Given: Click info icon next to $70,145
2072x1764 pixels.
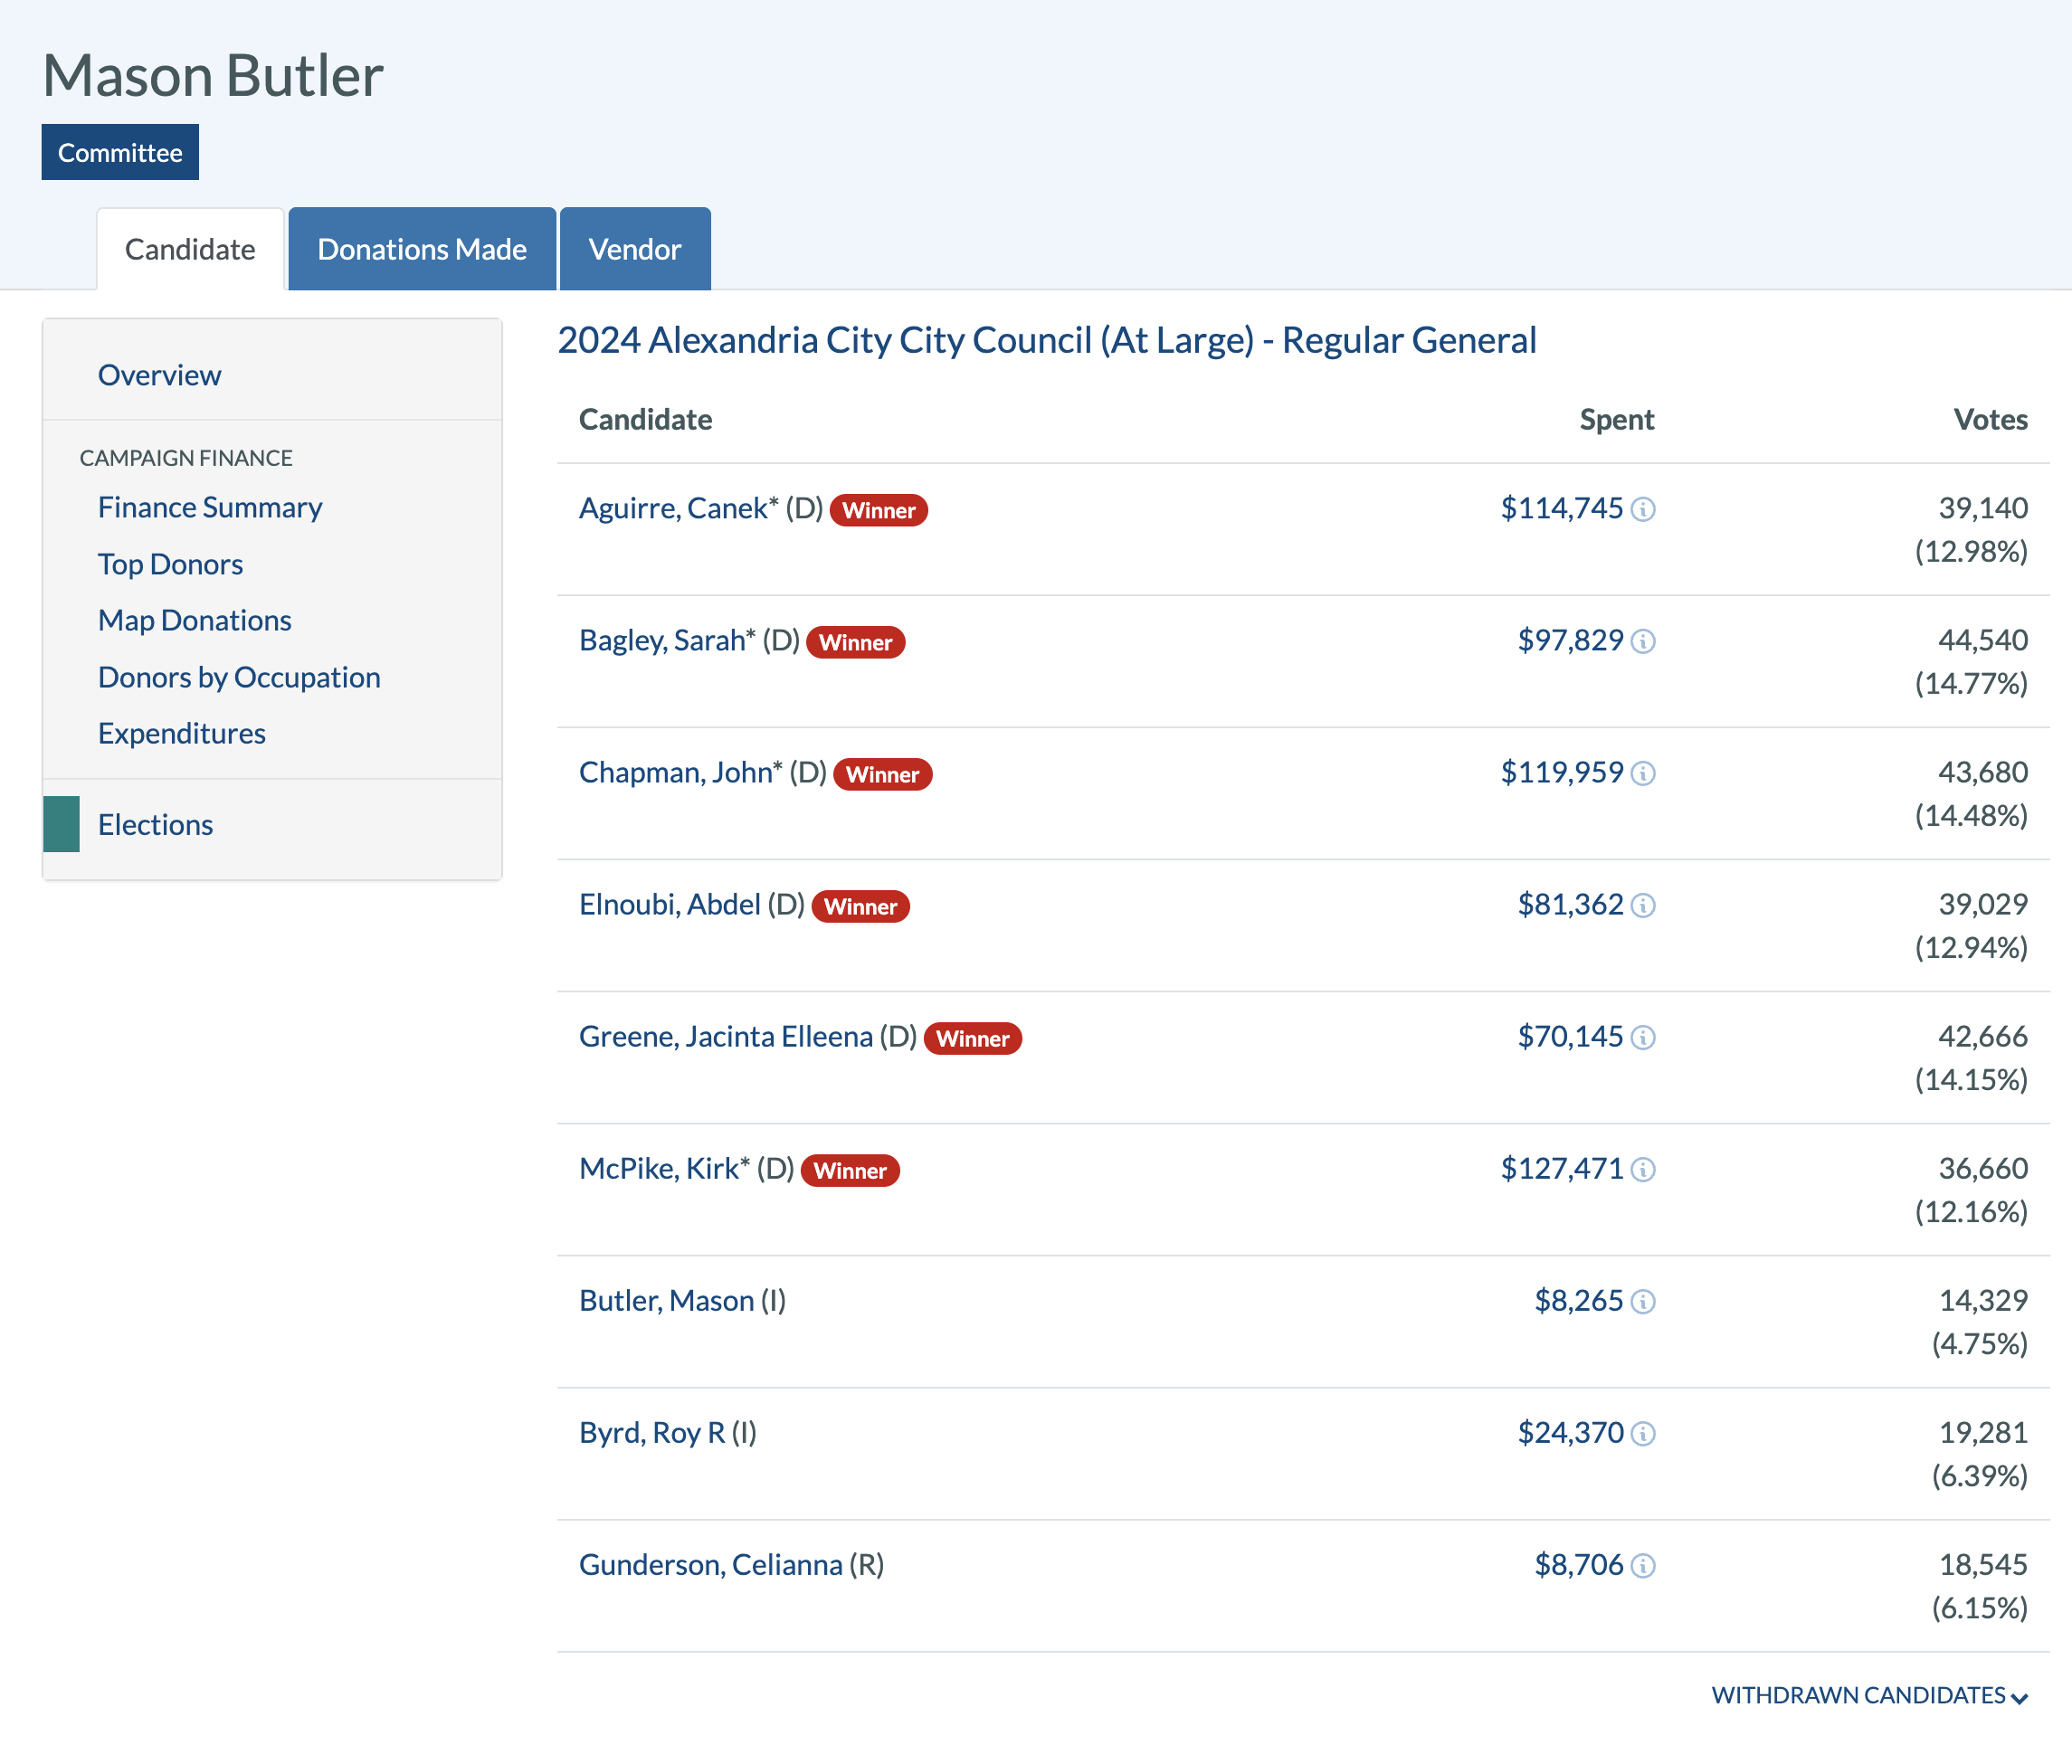Looking at the screenshot, I should tap(1643, 1038).
